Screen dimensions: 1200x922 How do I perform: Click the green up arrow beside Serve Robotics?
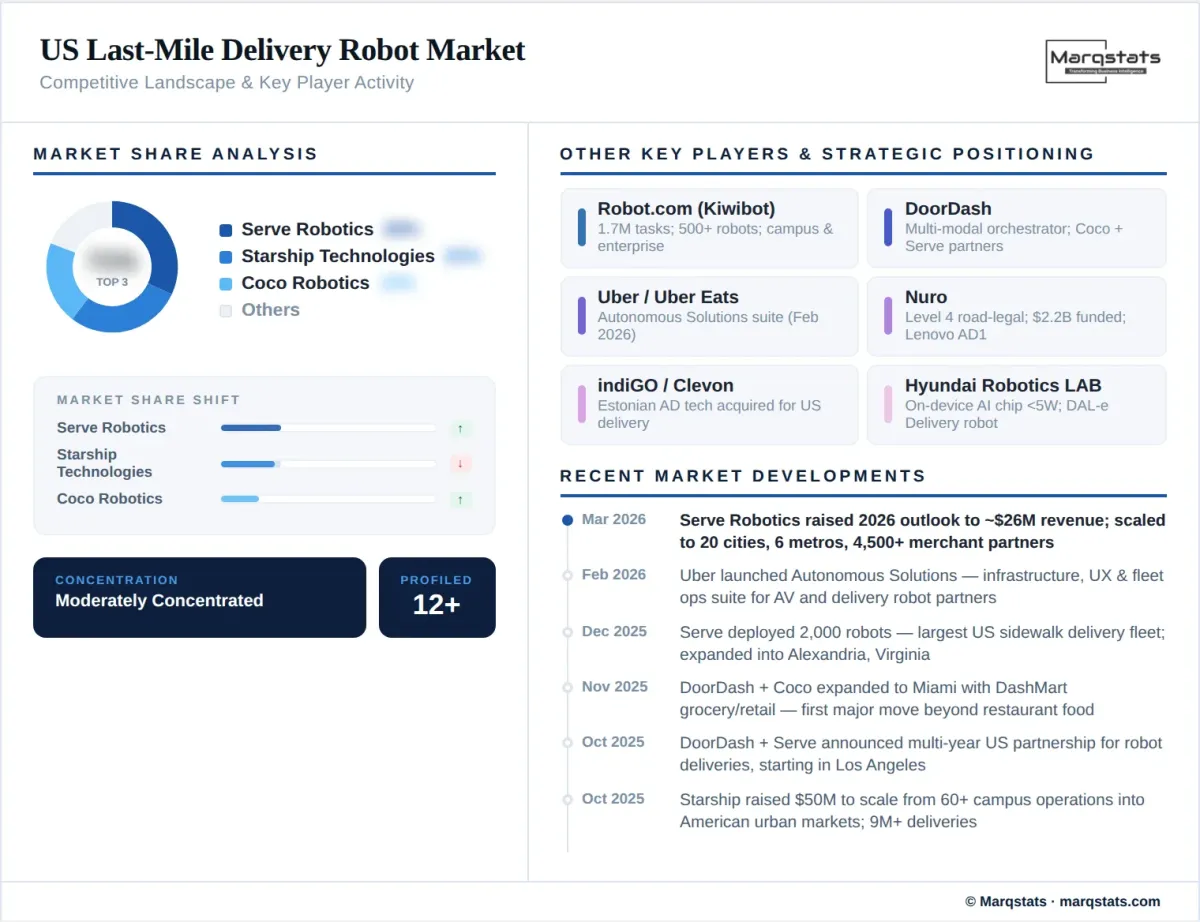(460, 428)
